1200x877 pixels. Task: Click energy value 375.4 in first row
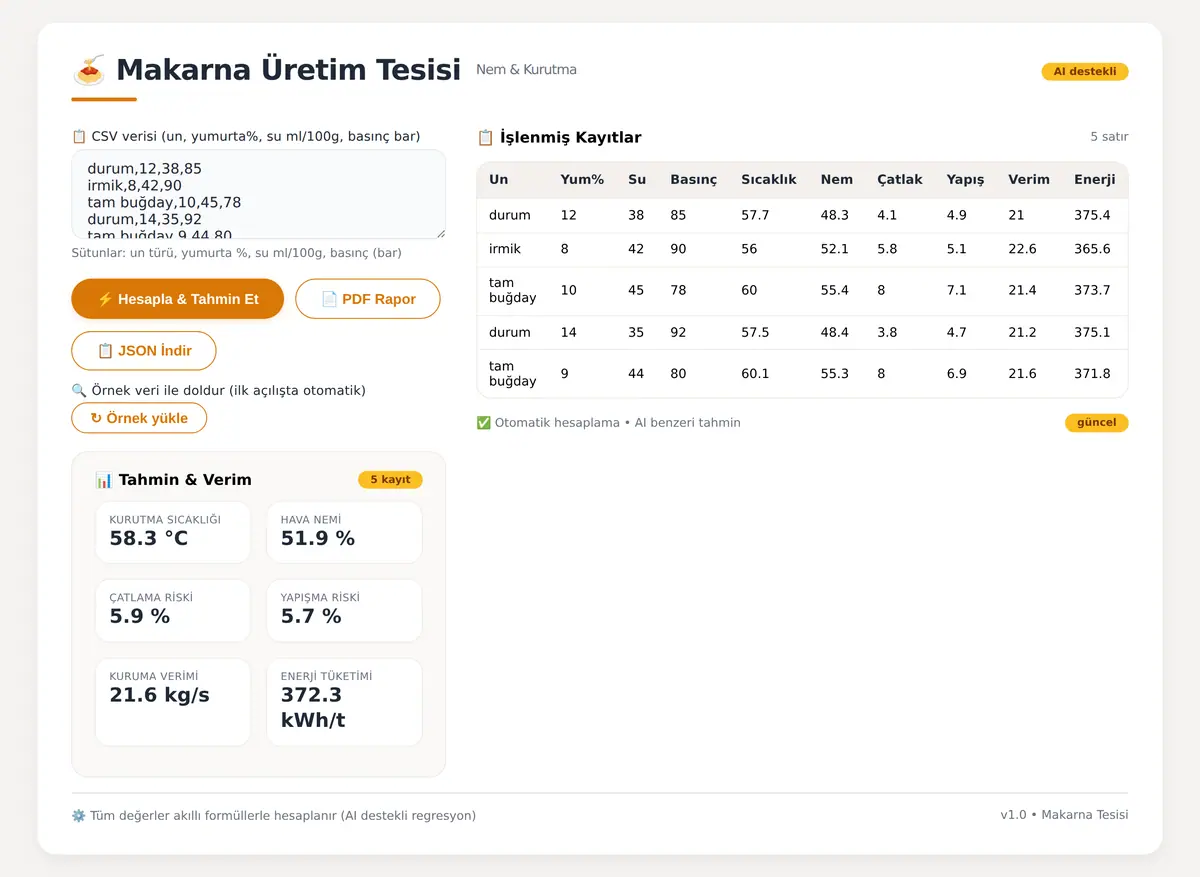(1092, 215)
